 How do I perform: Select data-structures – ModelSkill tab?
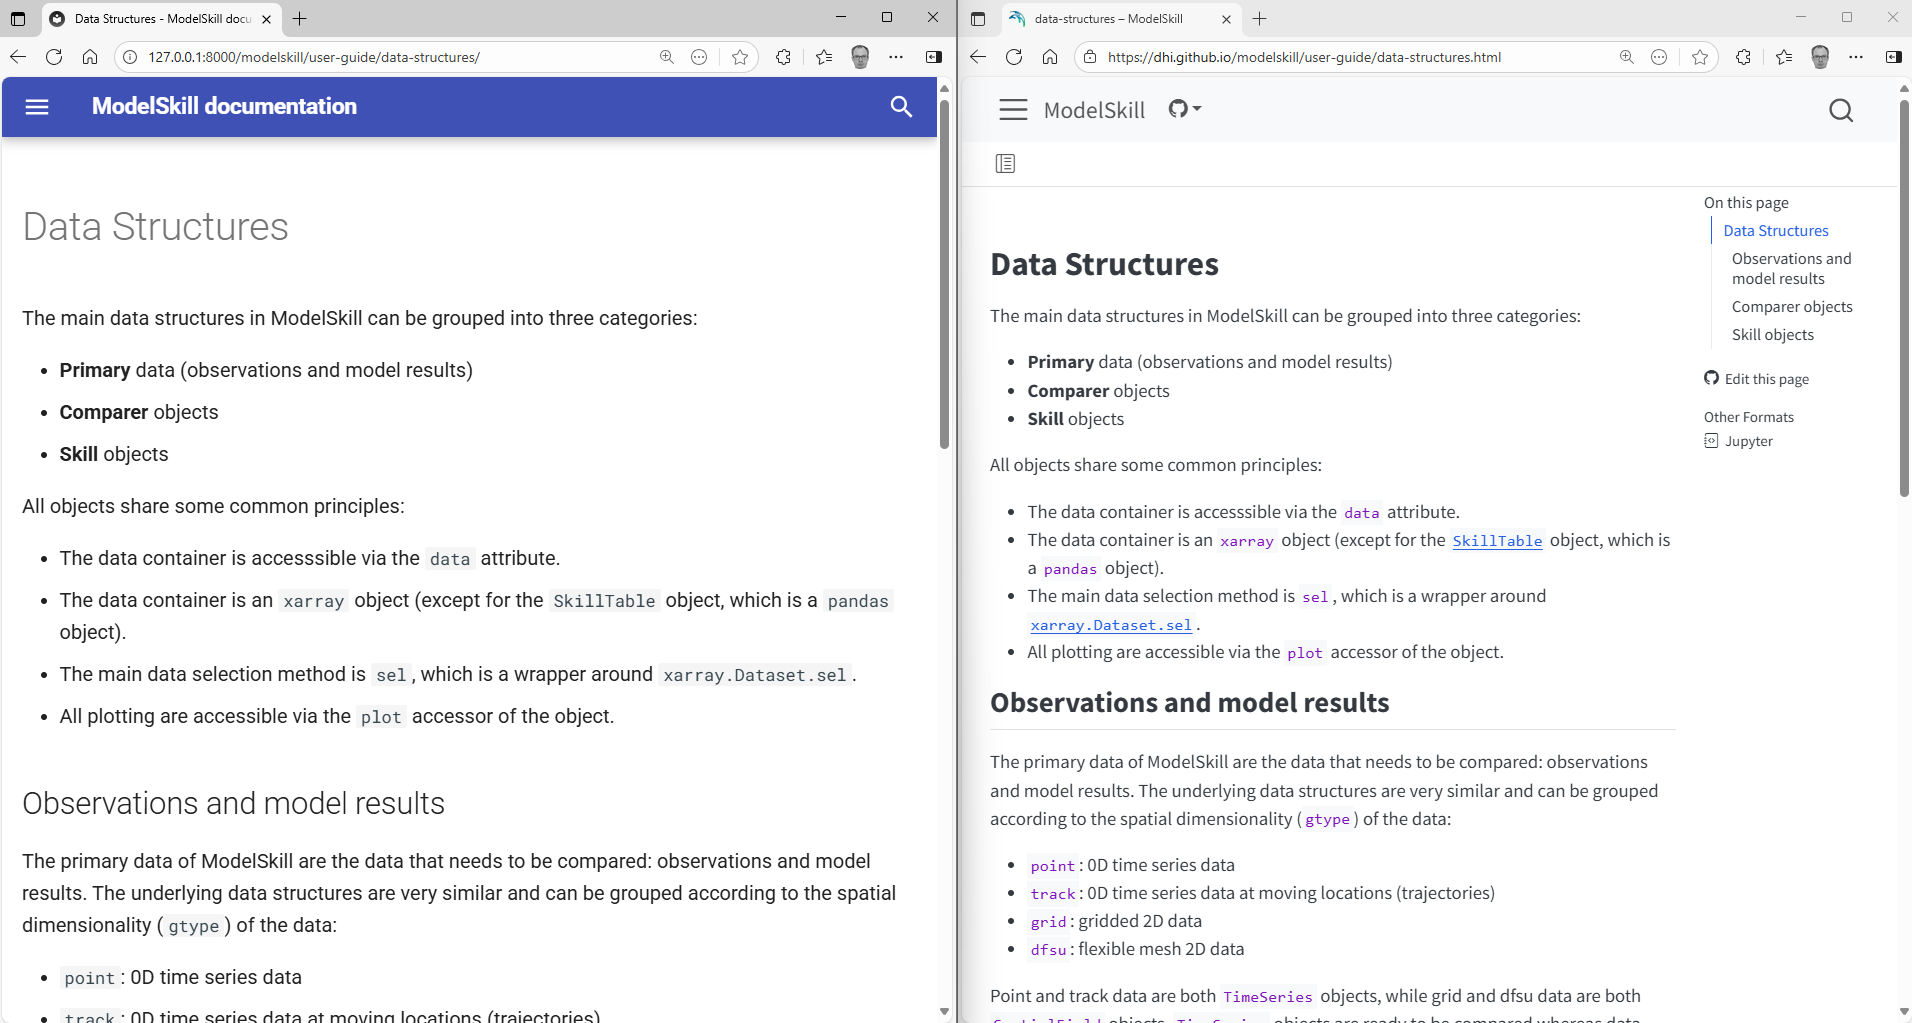[x=1121, y=19]
